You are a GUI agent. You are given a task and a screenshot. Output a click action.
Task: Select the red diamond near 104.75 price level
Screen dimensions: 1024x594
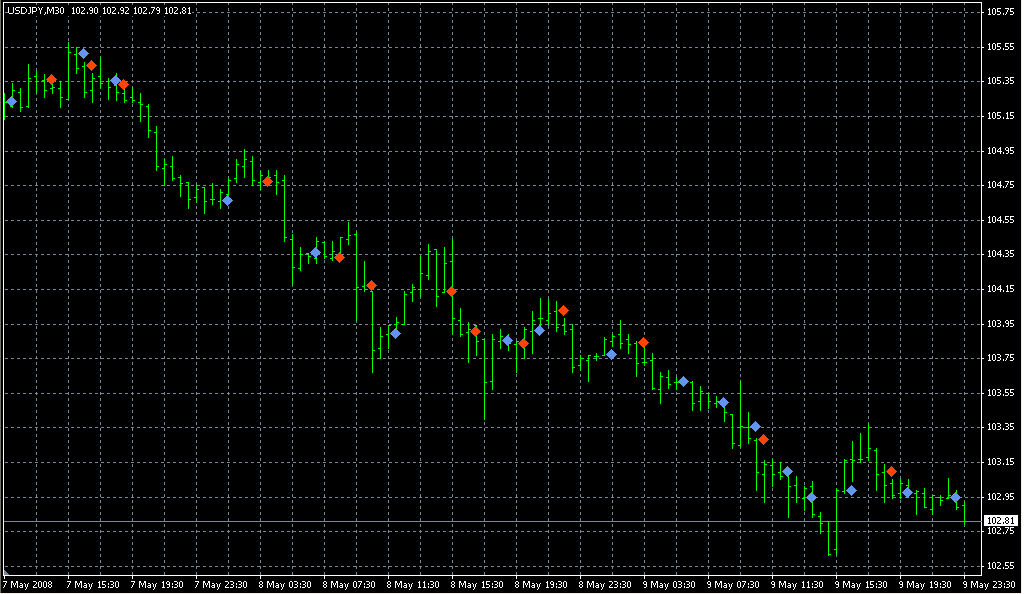tap(267, 181)
